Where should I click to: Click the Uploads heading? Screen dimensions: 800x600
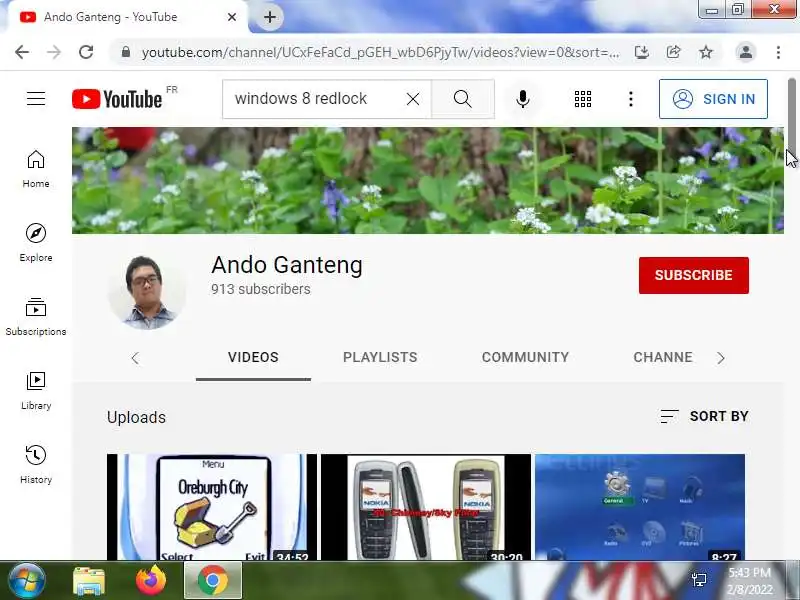136,417
